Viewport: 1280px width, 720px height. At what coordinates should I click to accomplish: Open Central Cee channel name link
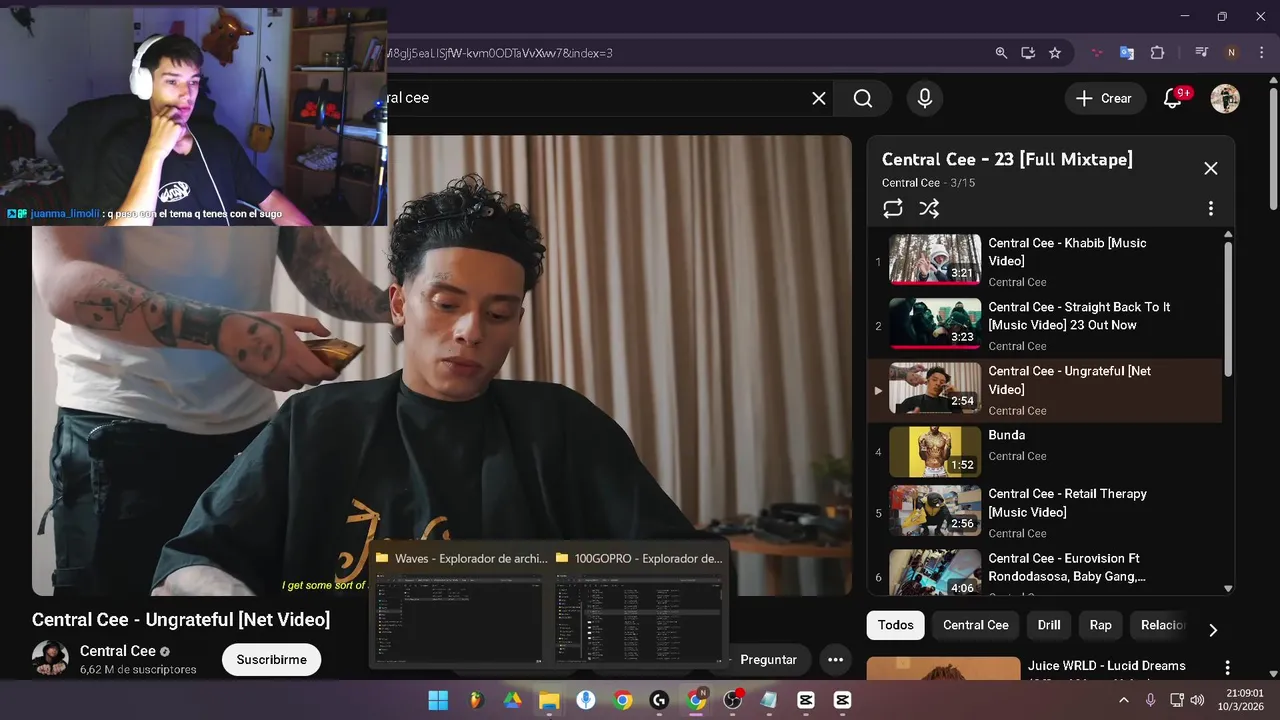coord(118,651)
